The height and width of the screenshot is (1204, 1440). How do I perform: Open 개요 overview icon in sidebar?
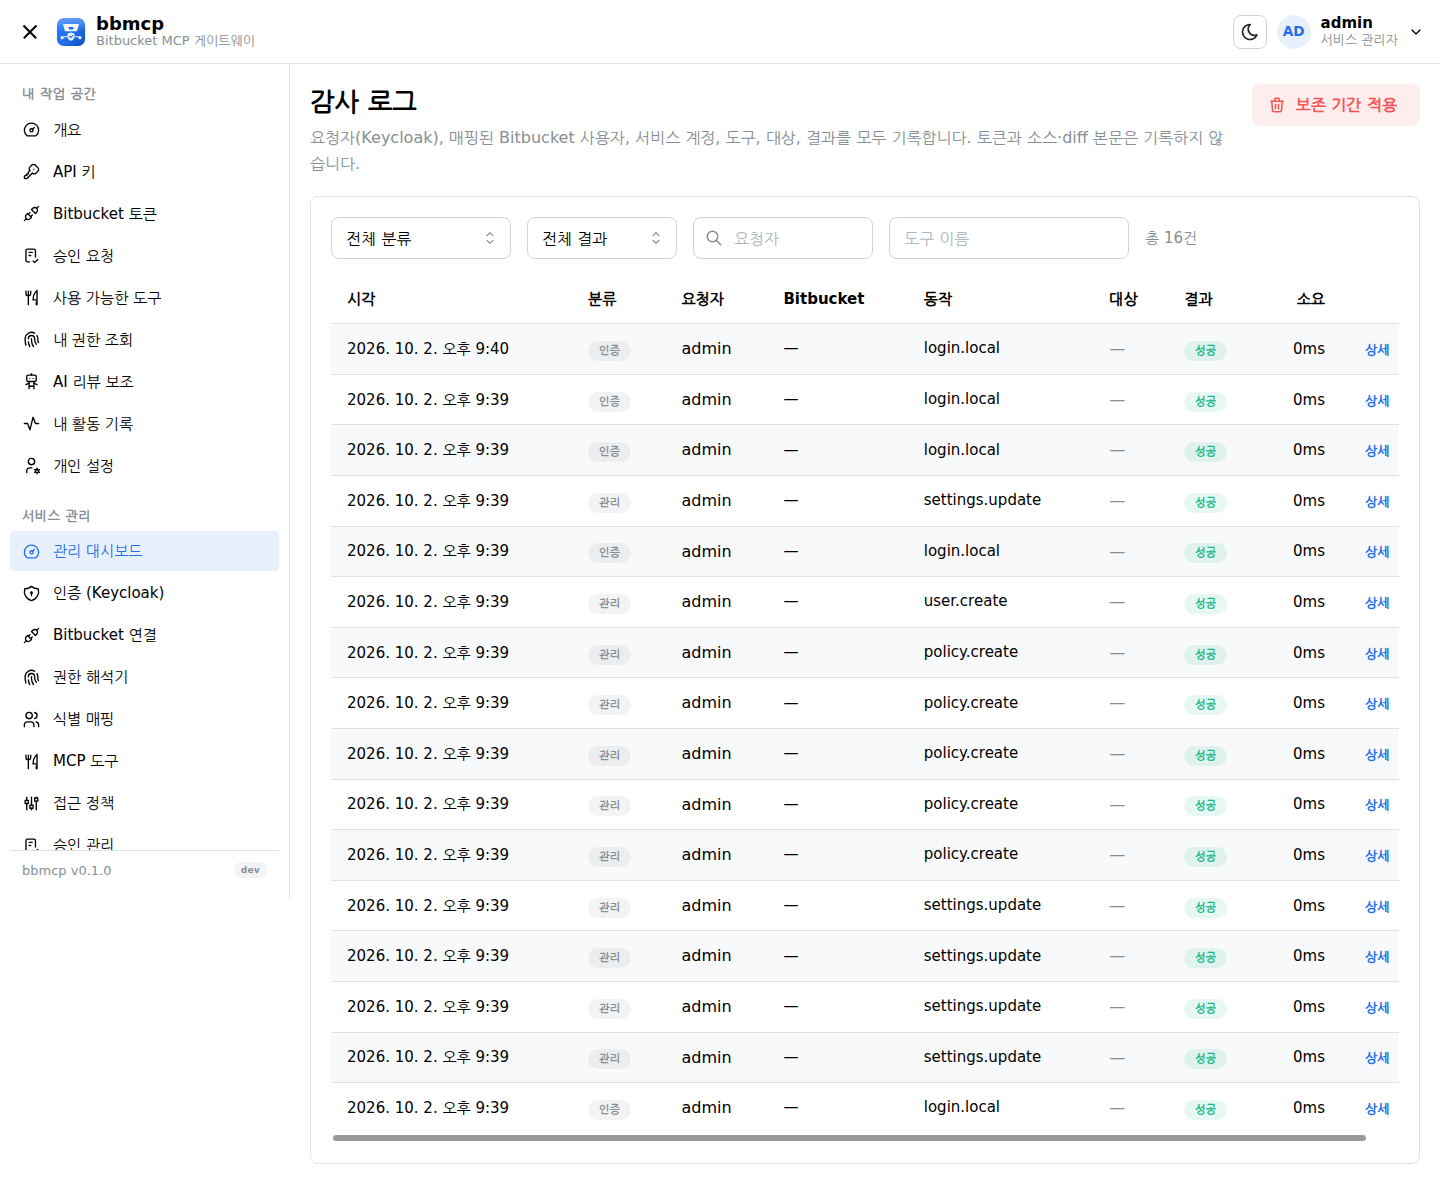[32, 130]
